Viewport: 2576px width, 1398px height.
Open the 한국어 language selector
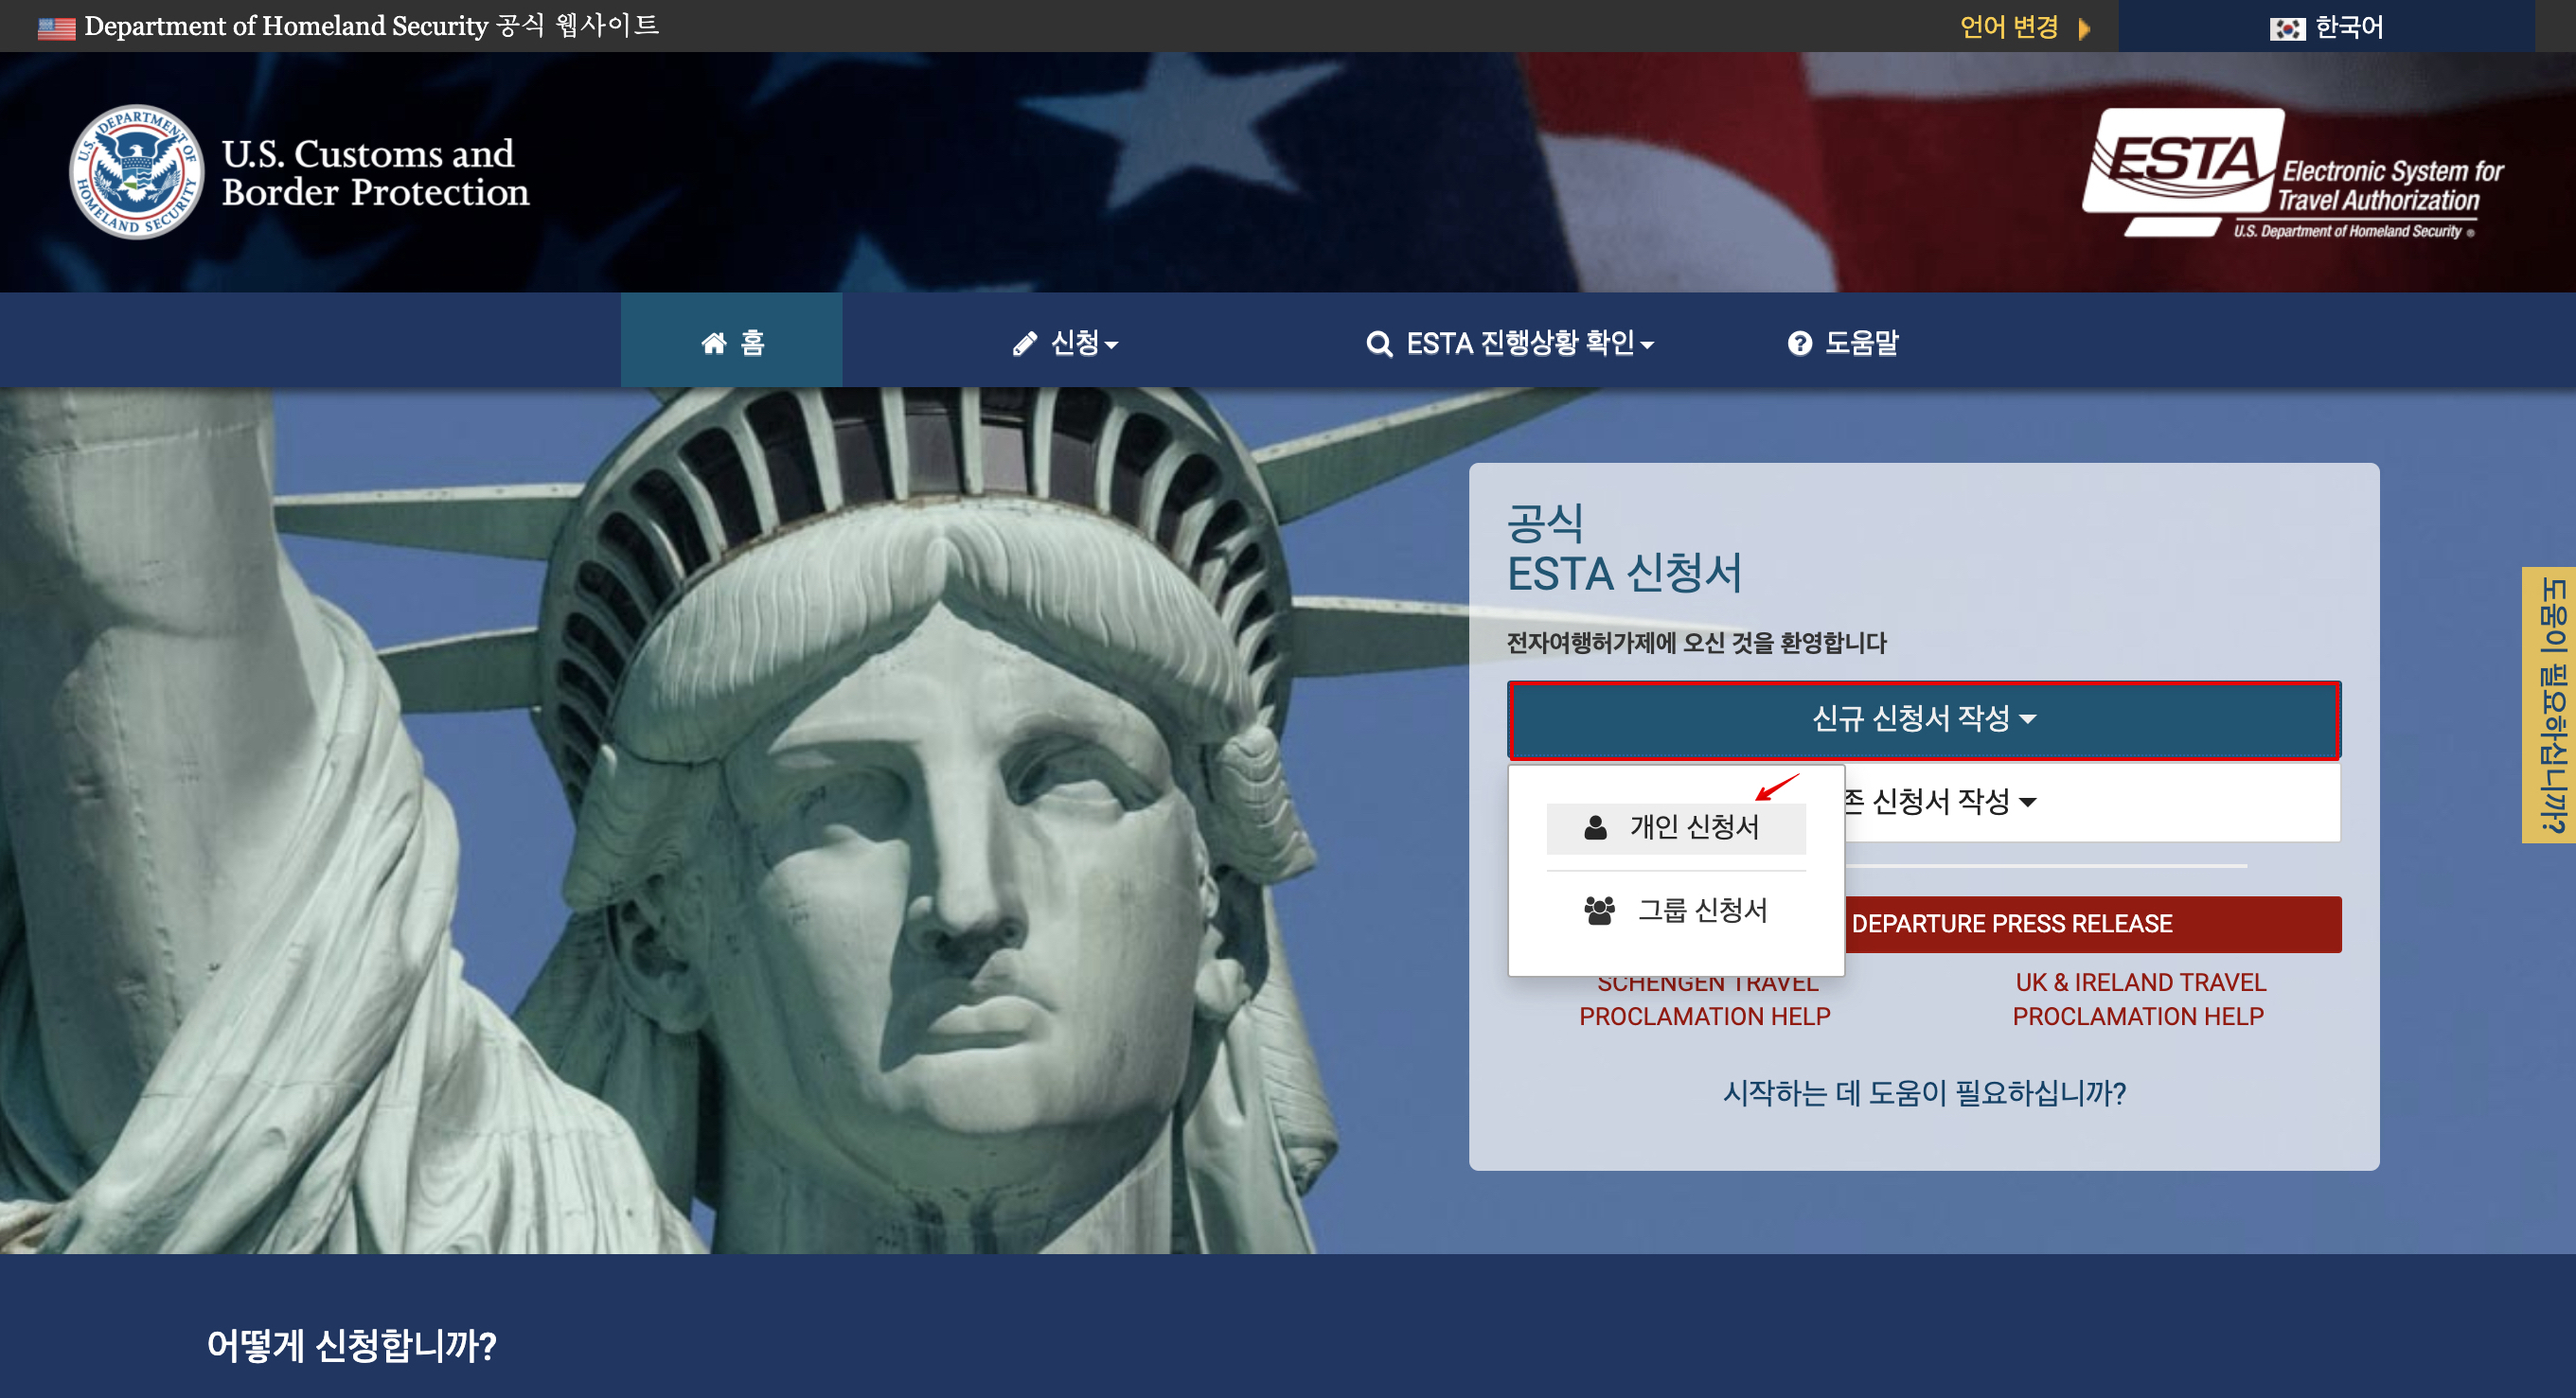[2327, 27]
